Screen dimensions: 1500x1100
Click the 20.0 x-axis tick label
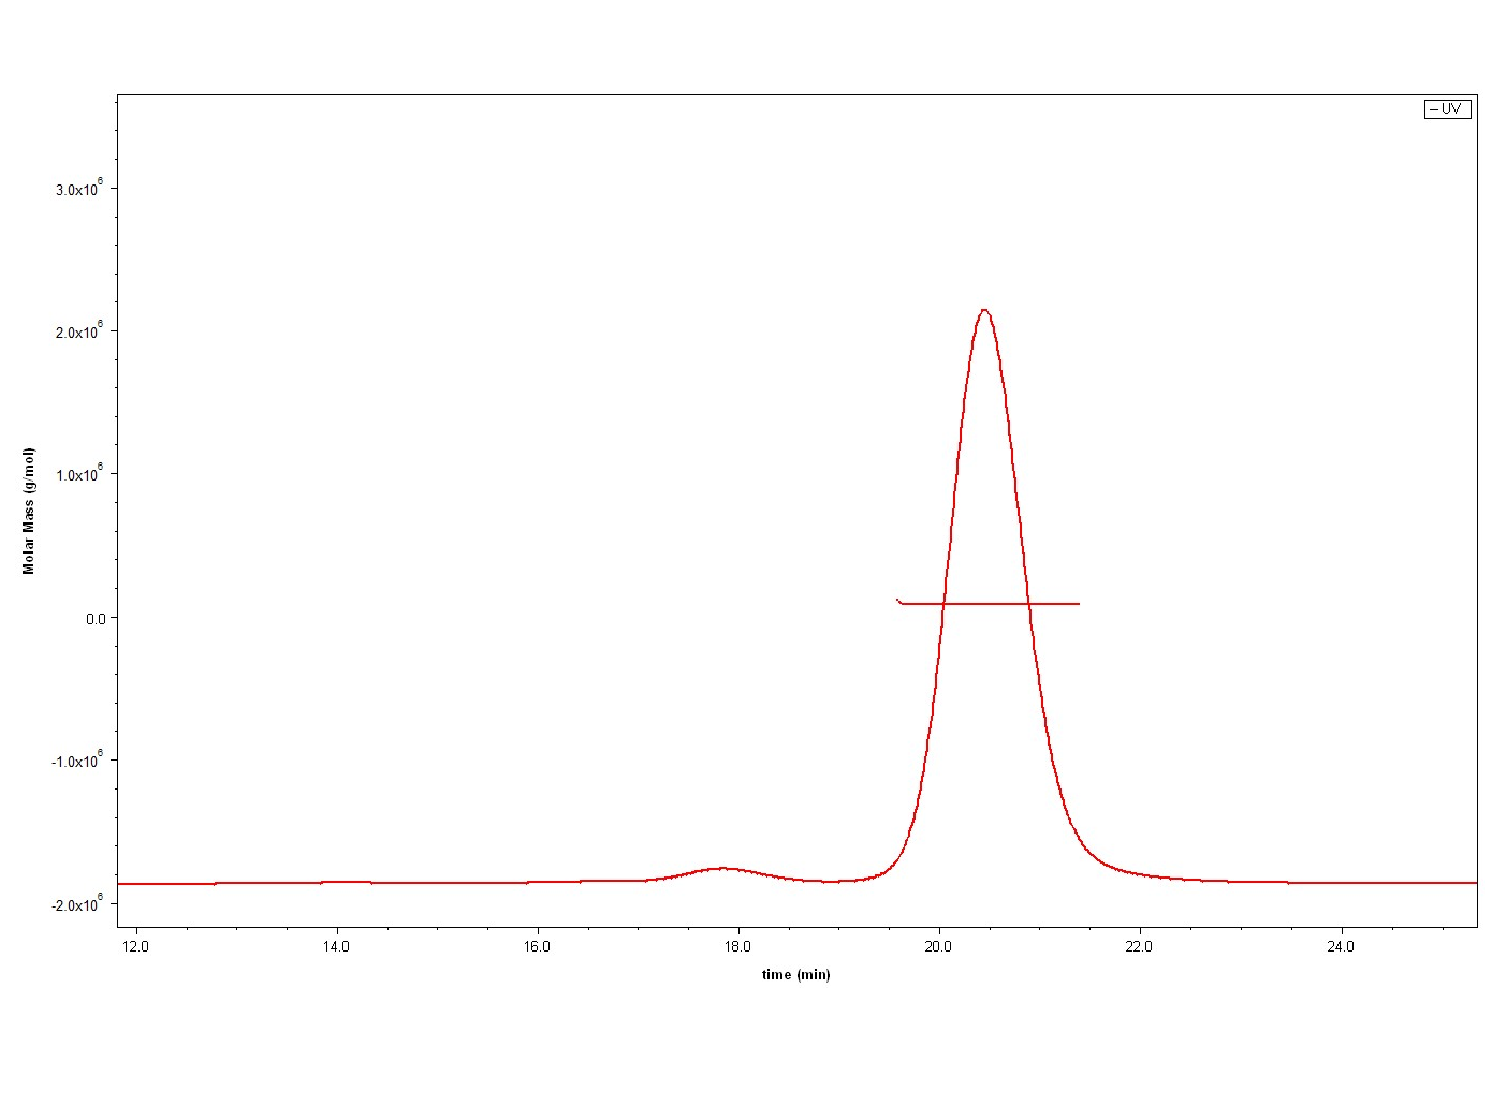tap(938, 947)
